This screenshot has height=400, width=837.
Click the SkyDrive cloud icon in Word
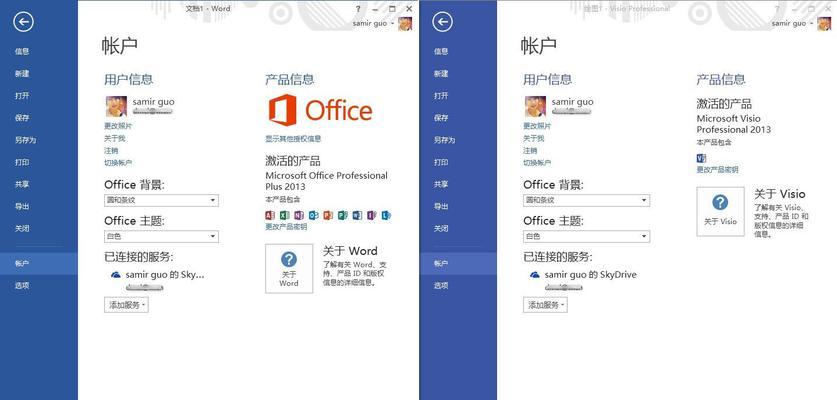(115, 274)
